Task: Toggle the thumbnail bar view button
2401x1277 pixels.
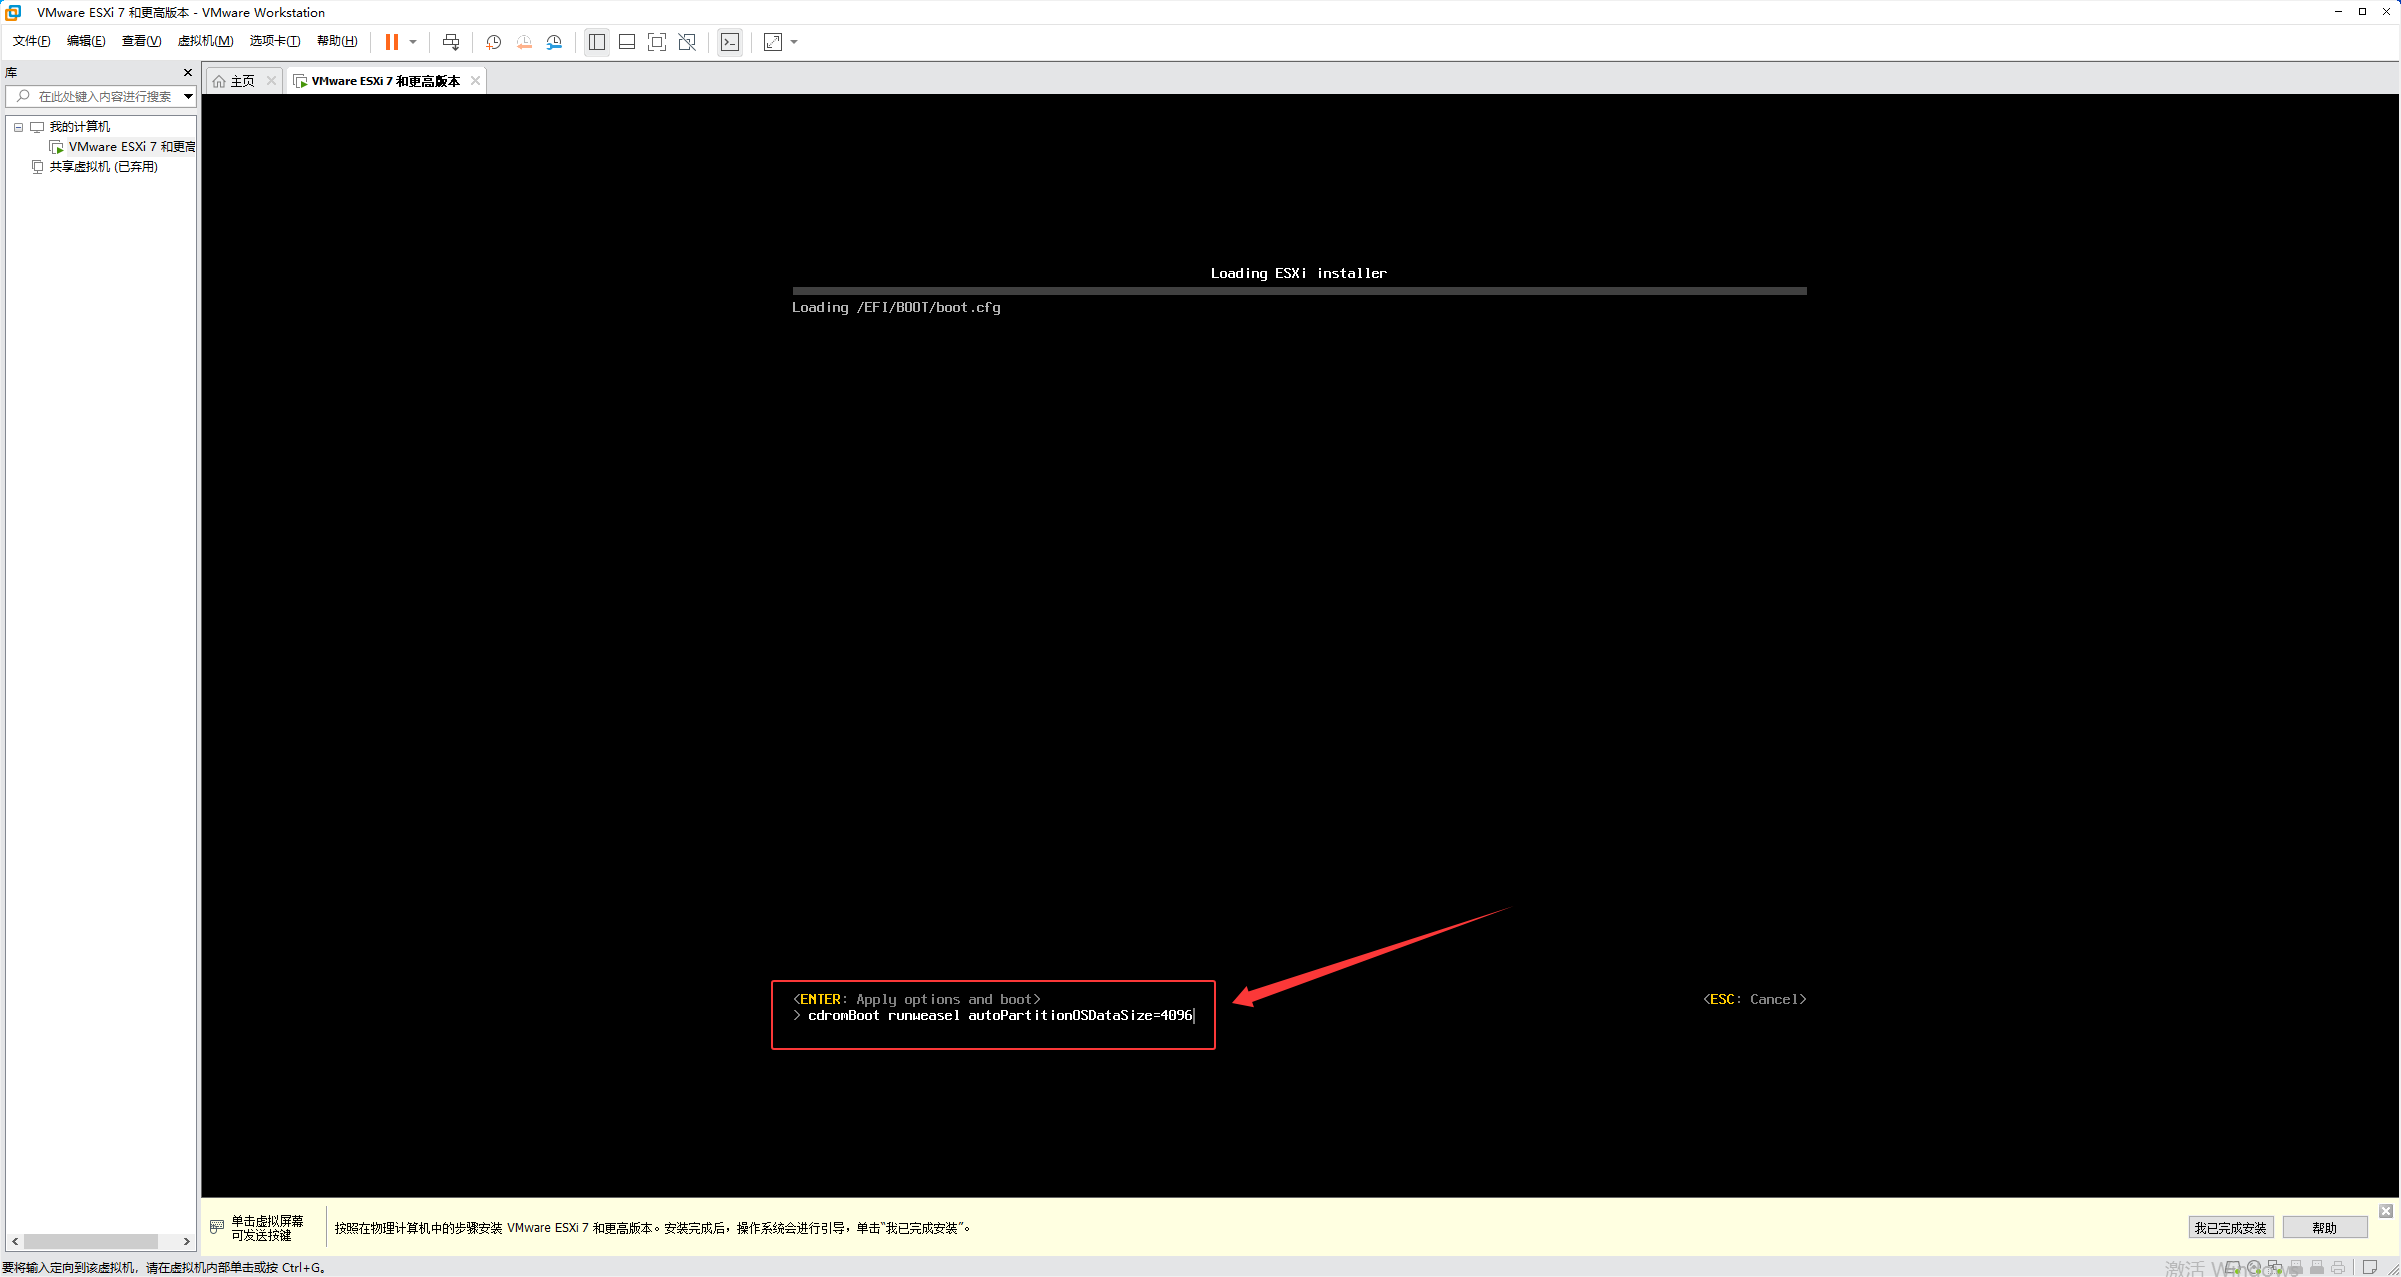Action: click(x=627, y=42)
